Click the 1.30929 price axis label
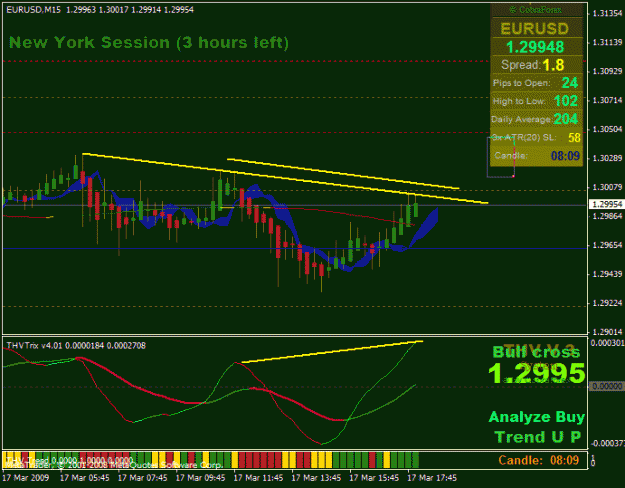Screen dimensions: 625x488 [x=607, y=71]
